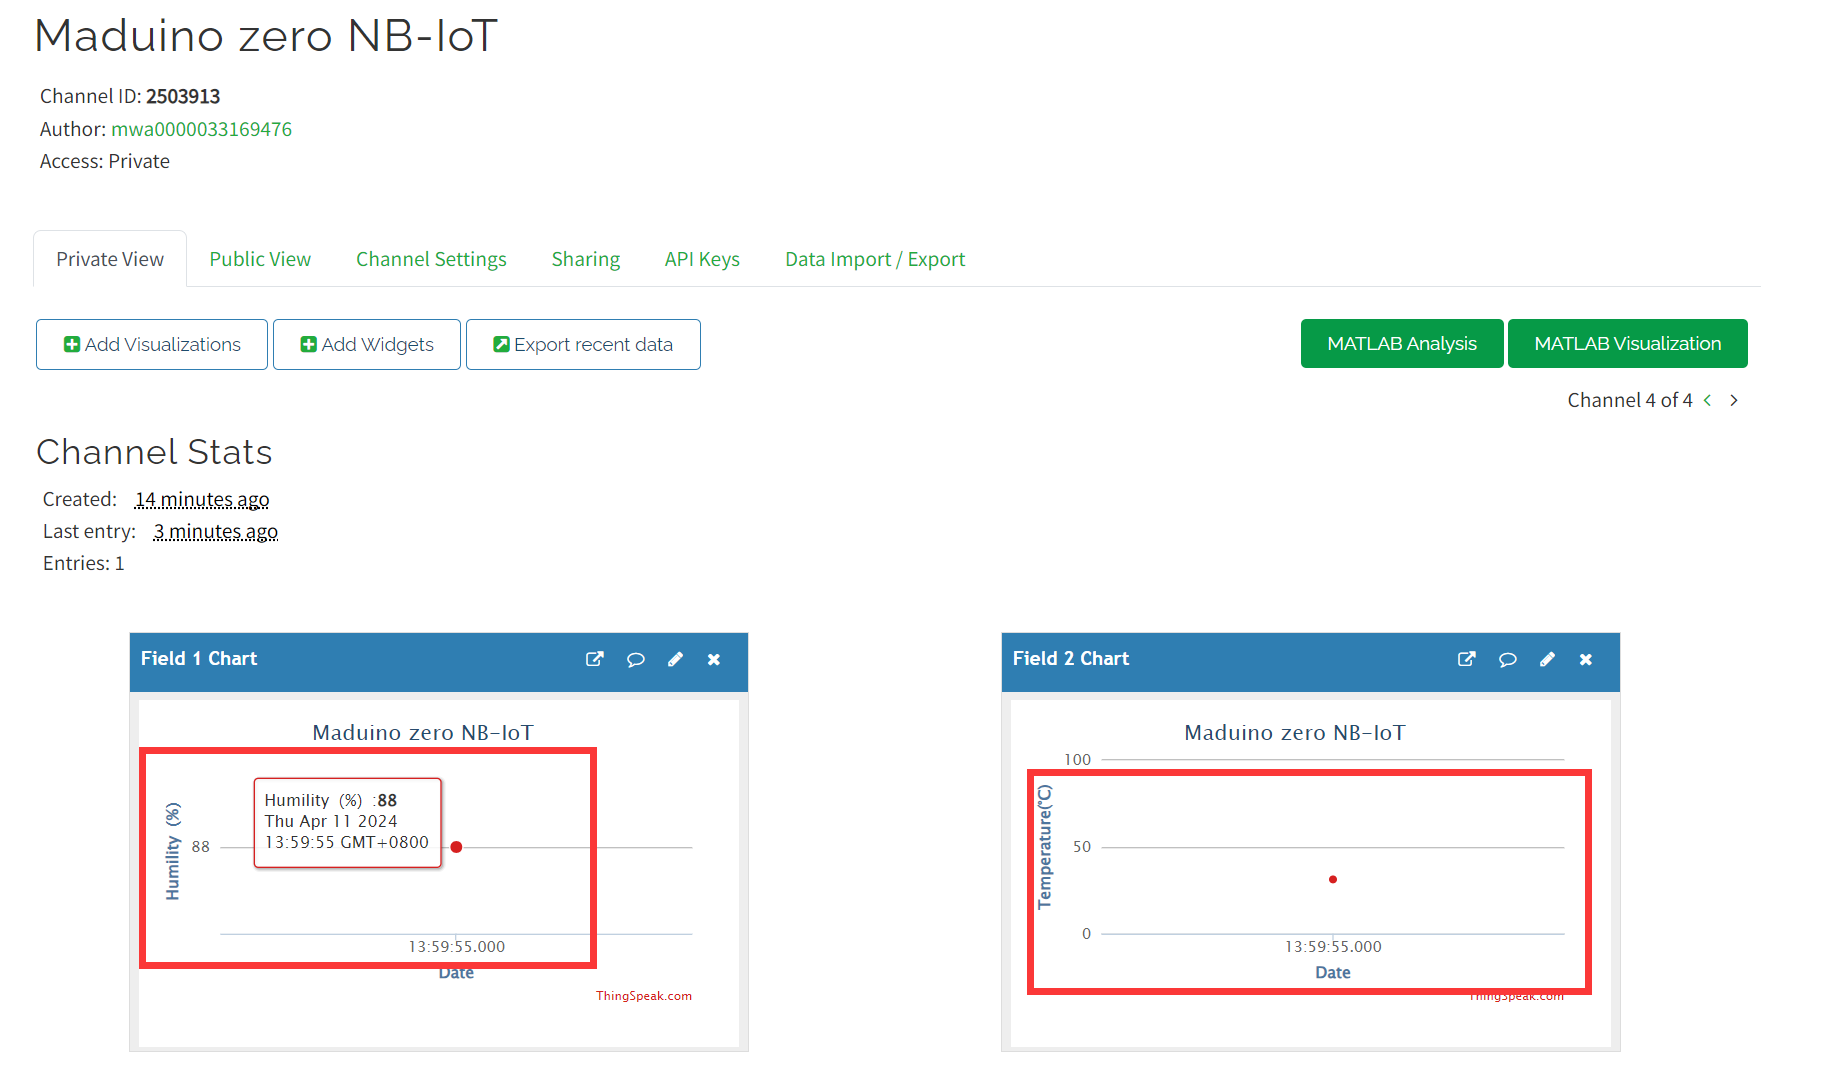Click ThingSpeak.com link in Field 1 Chart
Screen dimensions: 1839x1069
[x=644, y=996]
